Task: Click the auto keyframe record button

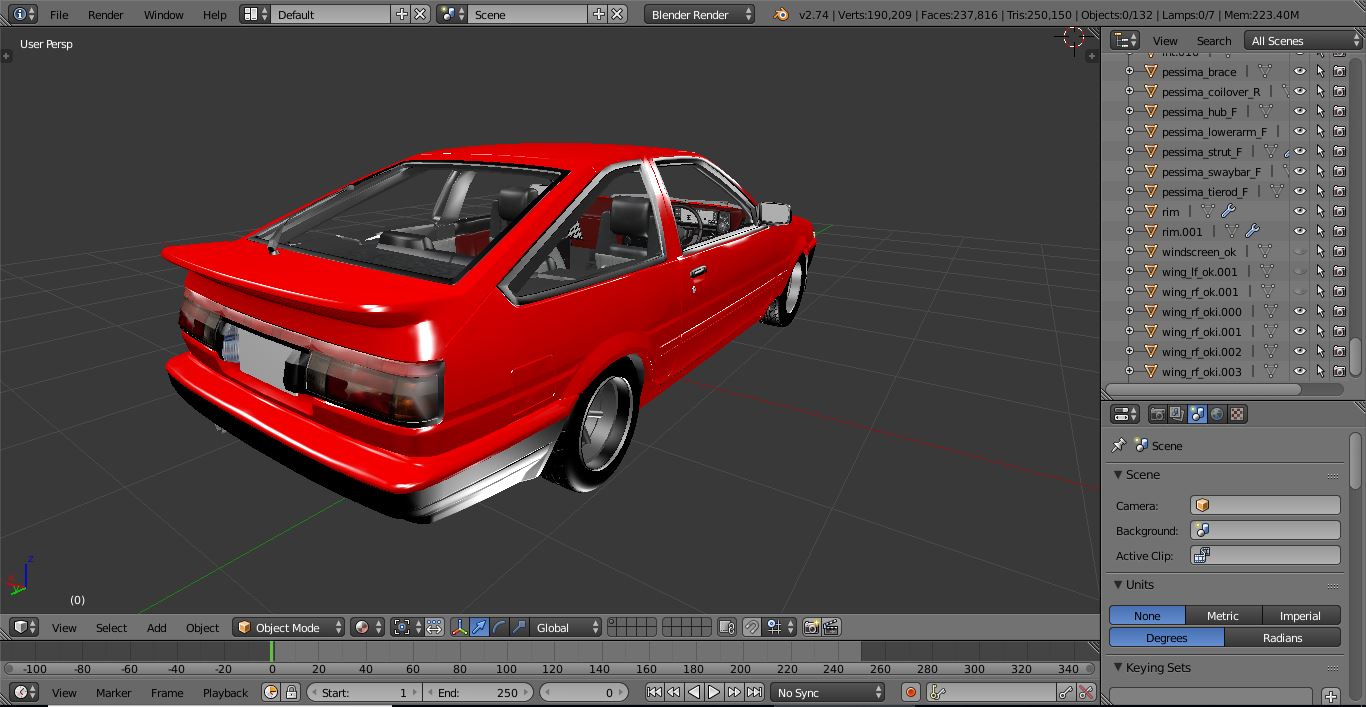Action: 910,692
